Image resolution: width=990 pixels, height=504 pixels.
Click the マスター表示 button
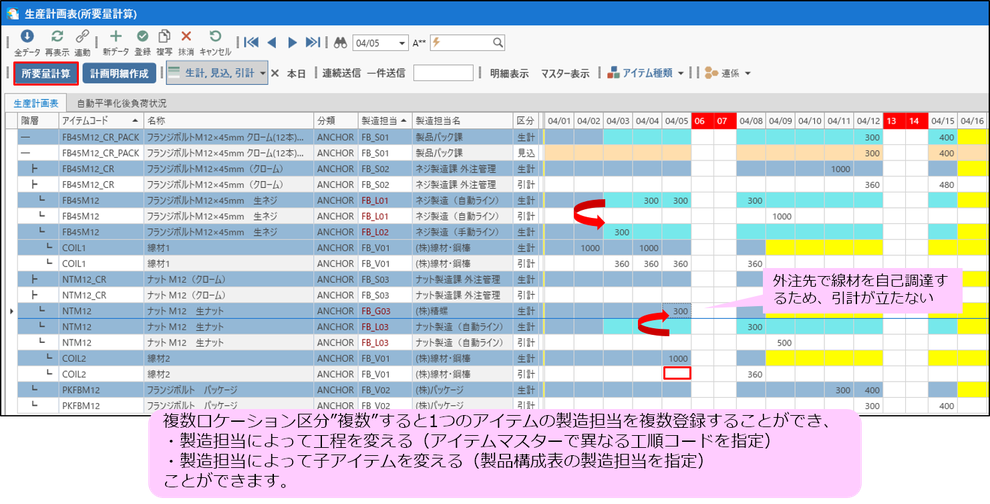pyautogui.click(x=564, y=74)
